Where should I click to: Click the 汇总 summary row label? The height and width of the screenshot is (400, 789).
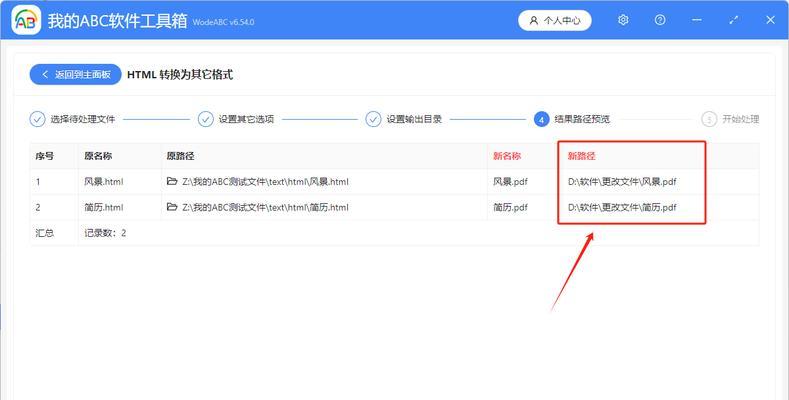[x=44, y=233]
